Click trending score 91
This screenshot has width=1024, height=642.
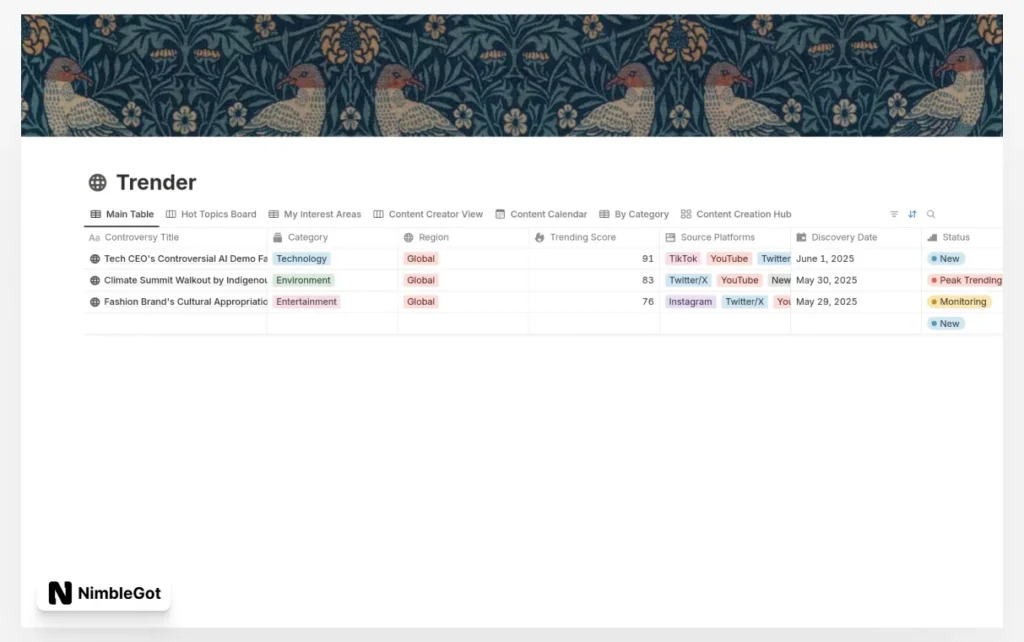pos(648,259)
